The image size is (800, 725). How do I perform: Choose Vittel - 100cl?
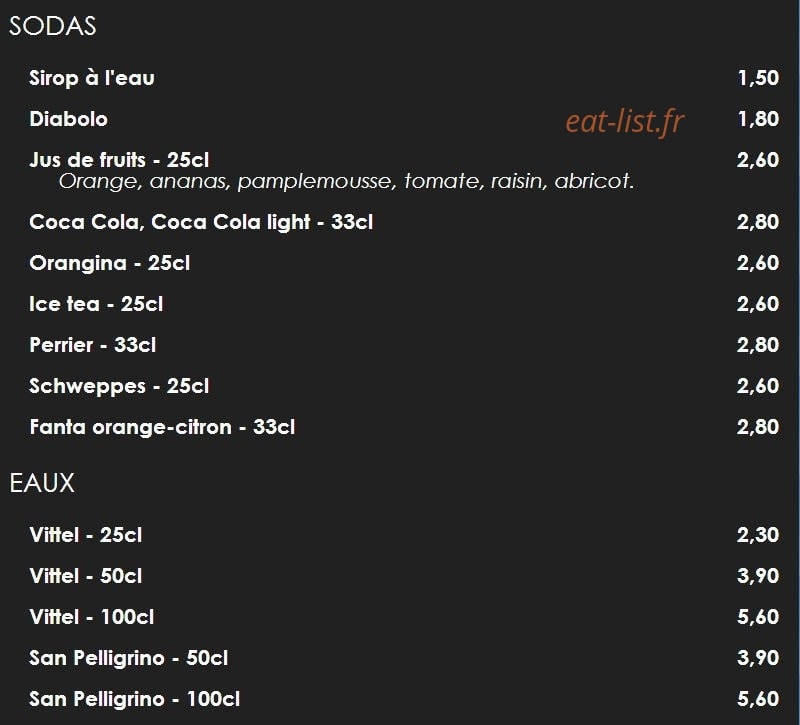click(x=92, y=617)
